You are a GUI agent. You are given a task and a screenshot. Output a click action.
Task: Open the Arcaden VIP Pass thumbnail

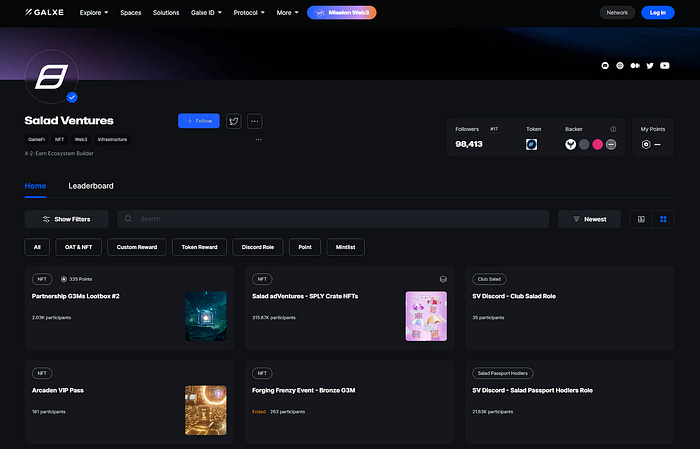(206, 410)
